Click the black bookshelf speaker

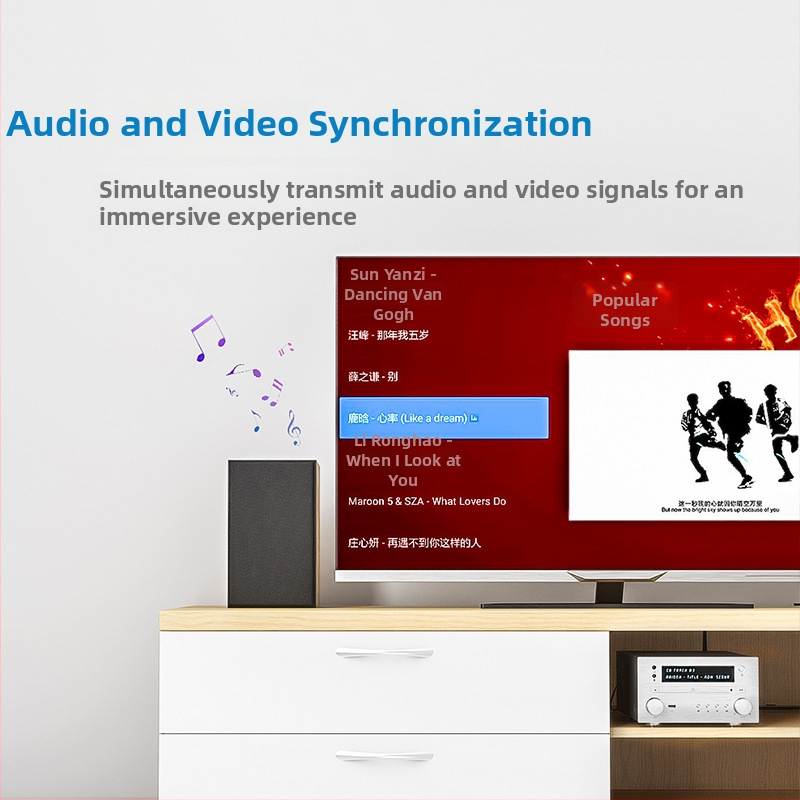pos(272,533)
